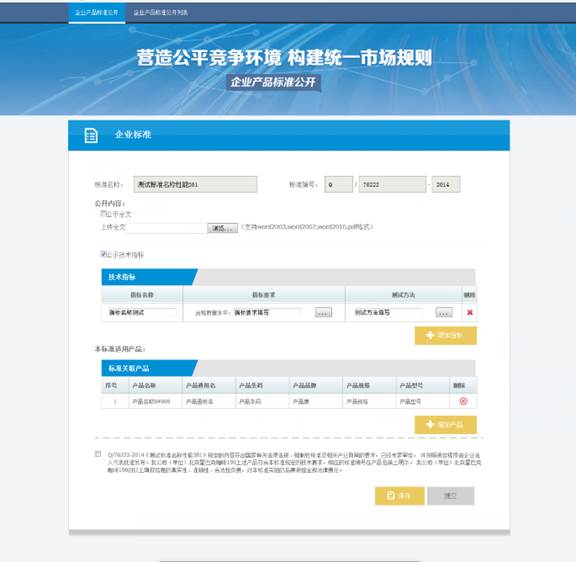Tick the declaration agreement checkbox
The width and height of the screenshot is (576, 562).
point(98,454)
